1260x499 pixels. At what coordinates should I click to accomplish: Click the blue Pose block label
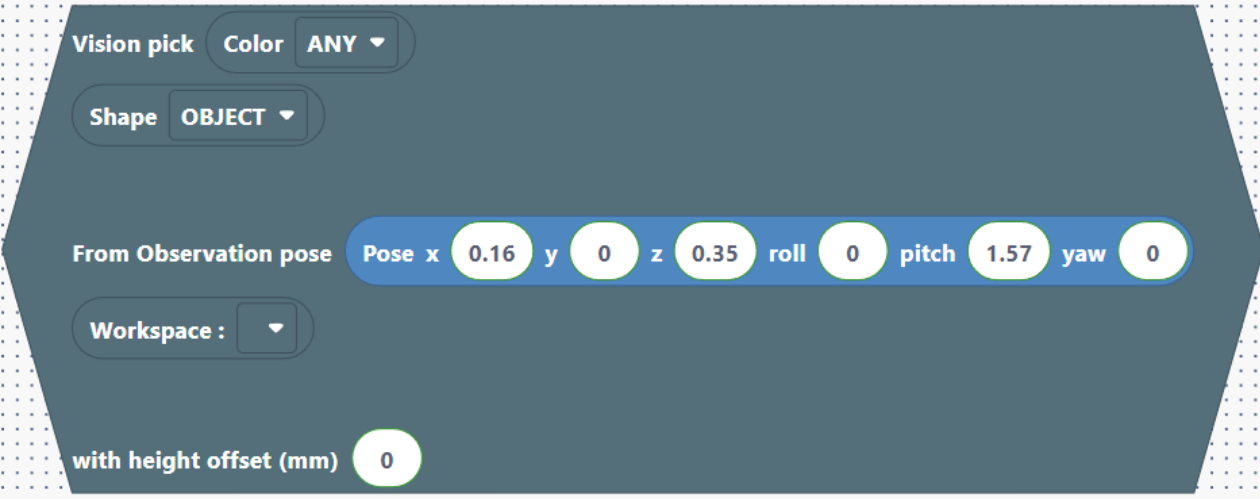coord(388,254)
